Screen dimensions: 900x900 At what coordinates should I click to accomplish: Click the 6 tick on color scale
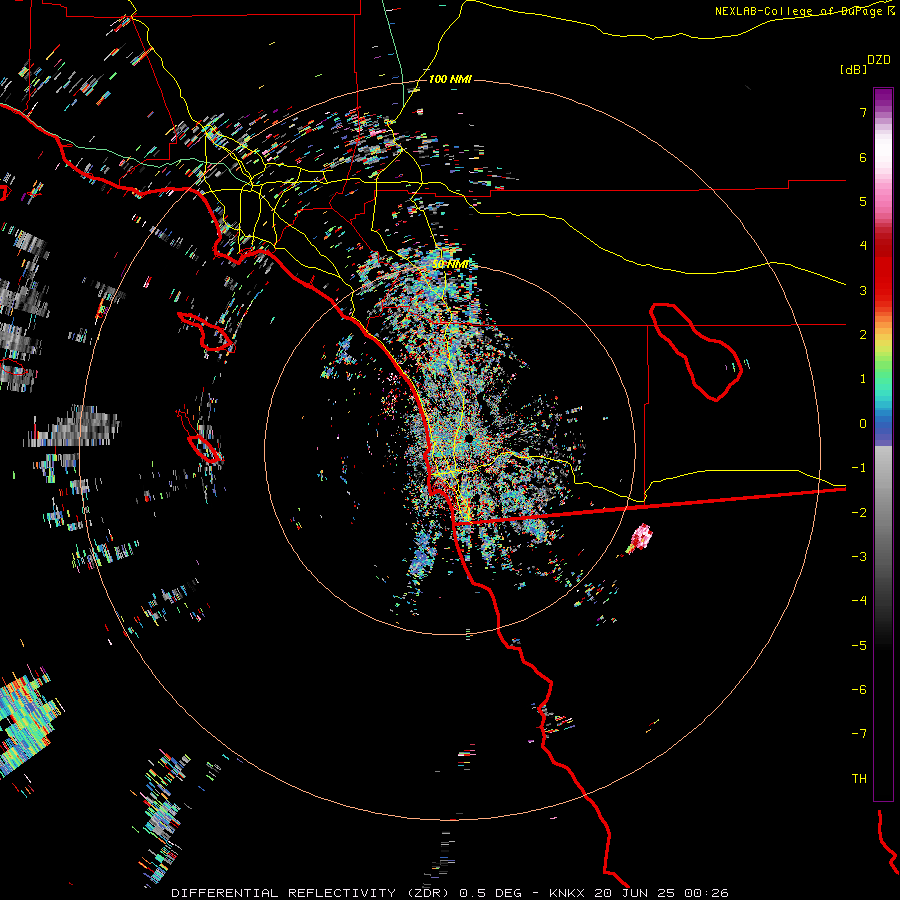(x=863, y=157)
